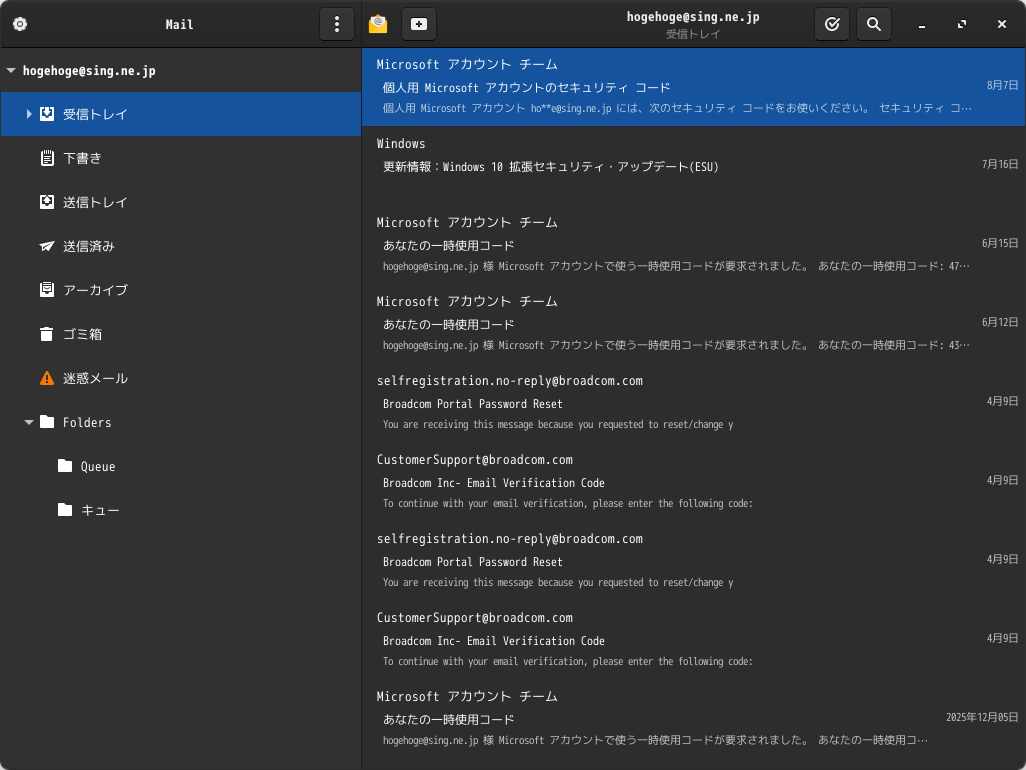
Task: Open the Windows 10 ESU update email
Action: pos(694,166)
